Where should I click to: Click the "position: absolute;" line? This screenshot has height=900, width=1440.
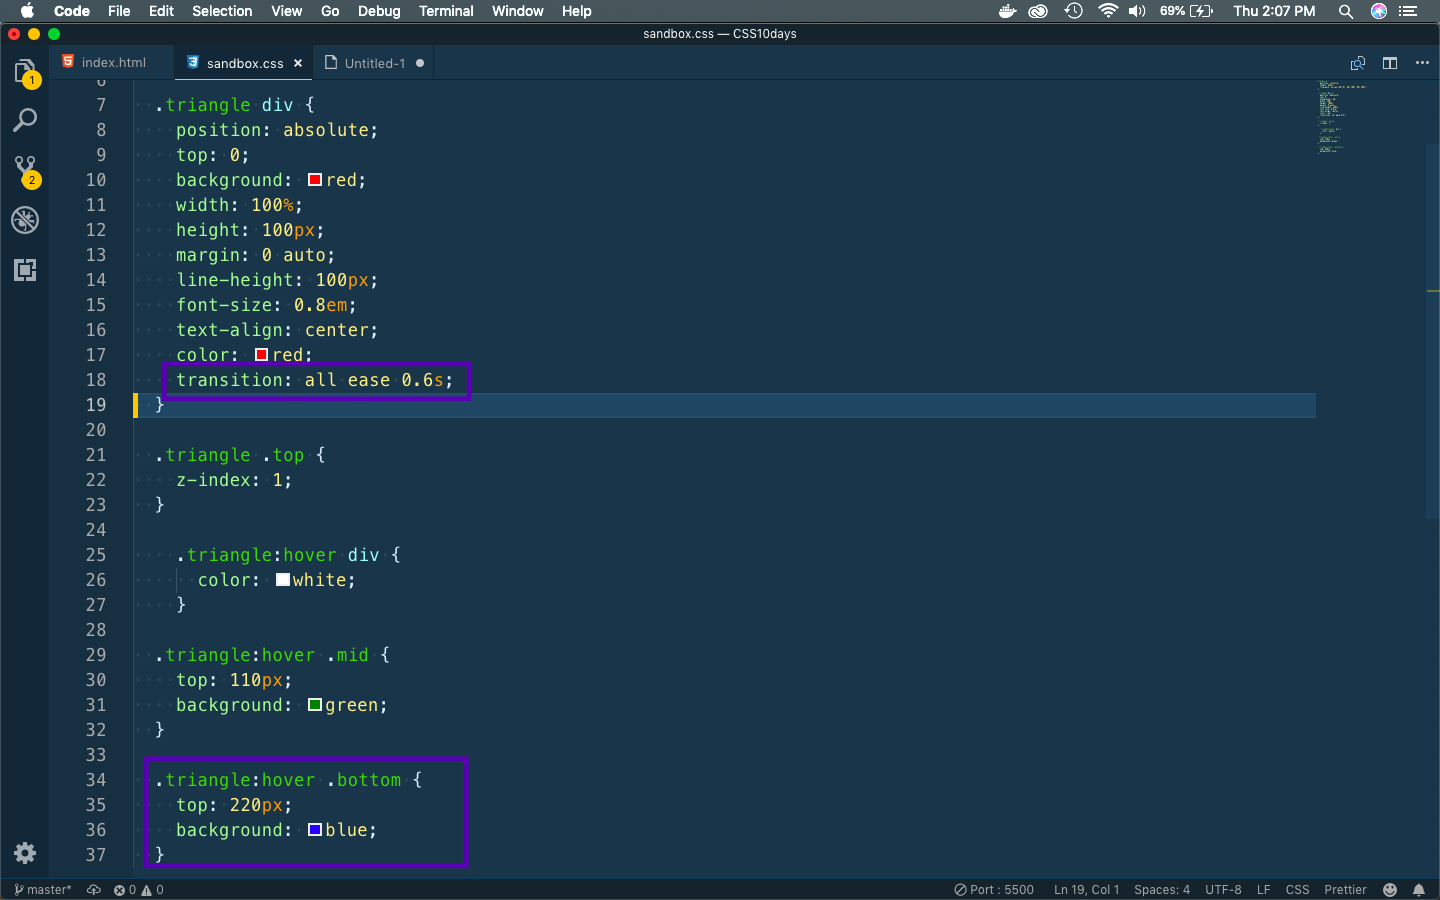click(x=277, y=130)
